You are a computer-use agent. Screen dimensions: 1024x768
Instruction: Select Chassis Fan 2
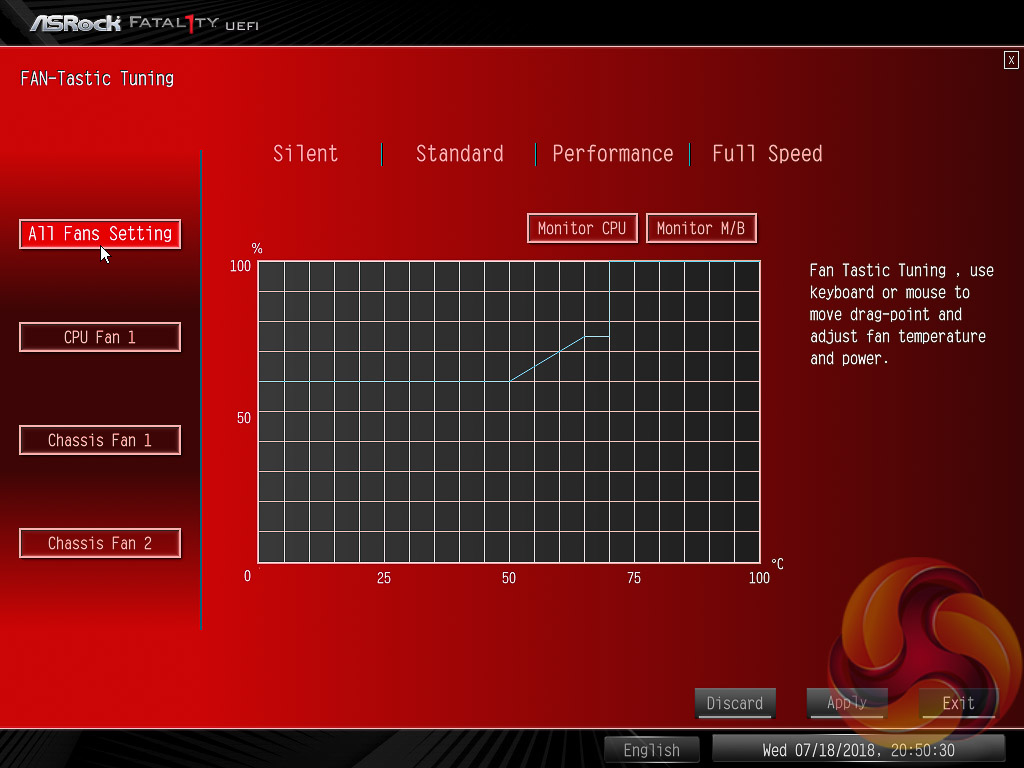click(x=100, y=543)
